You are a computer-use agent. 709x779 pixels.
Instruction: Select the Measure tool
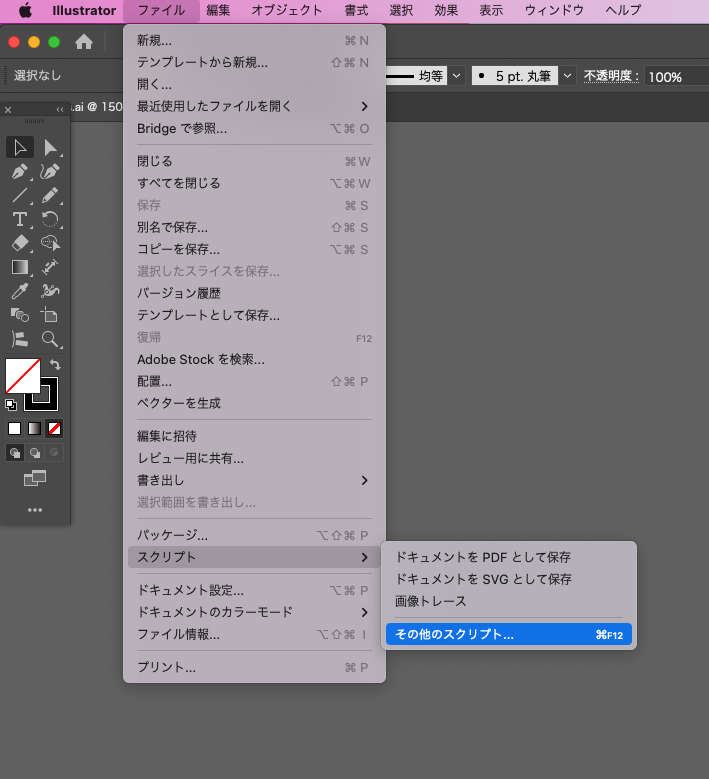pos(50,267)
